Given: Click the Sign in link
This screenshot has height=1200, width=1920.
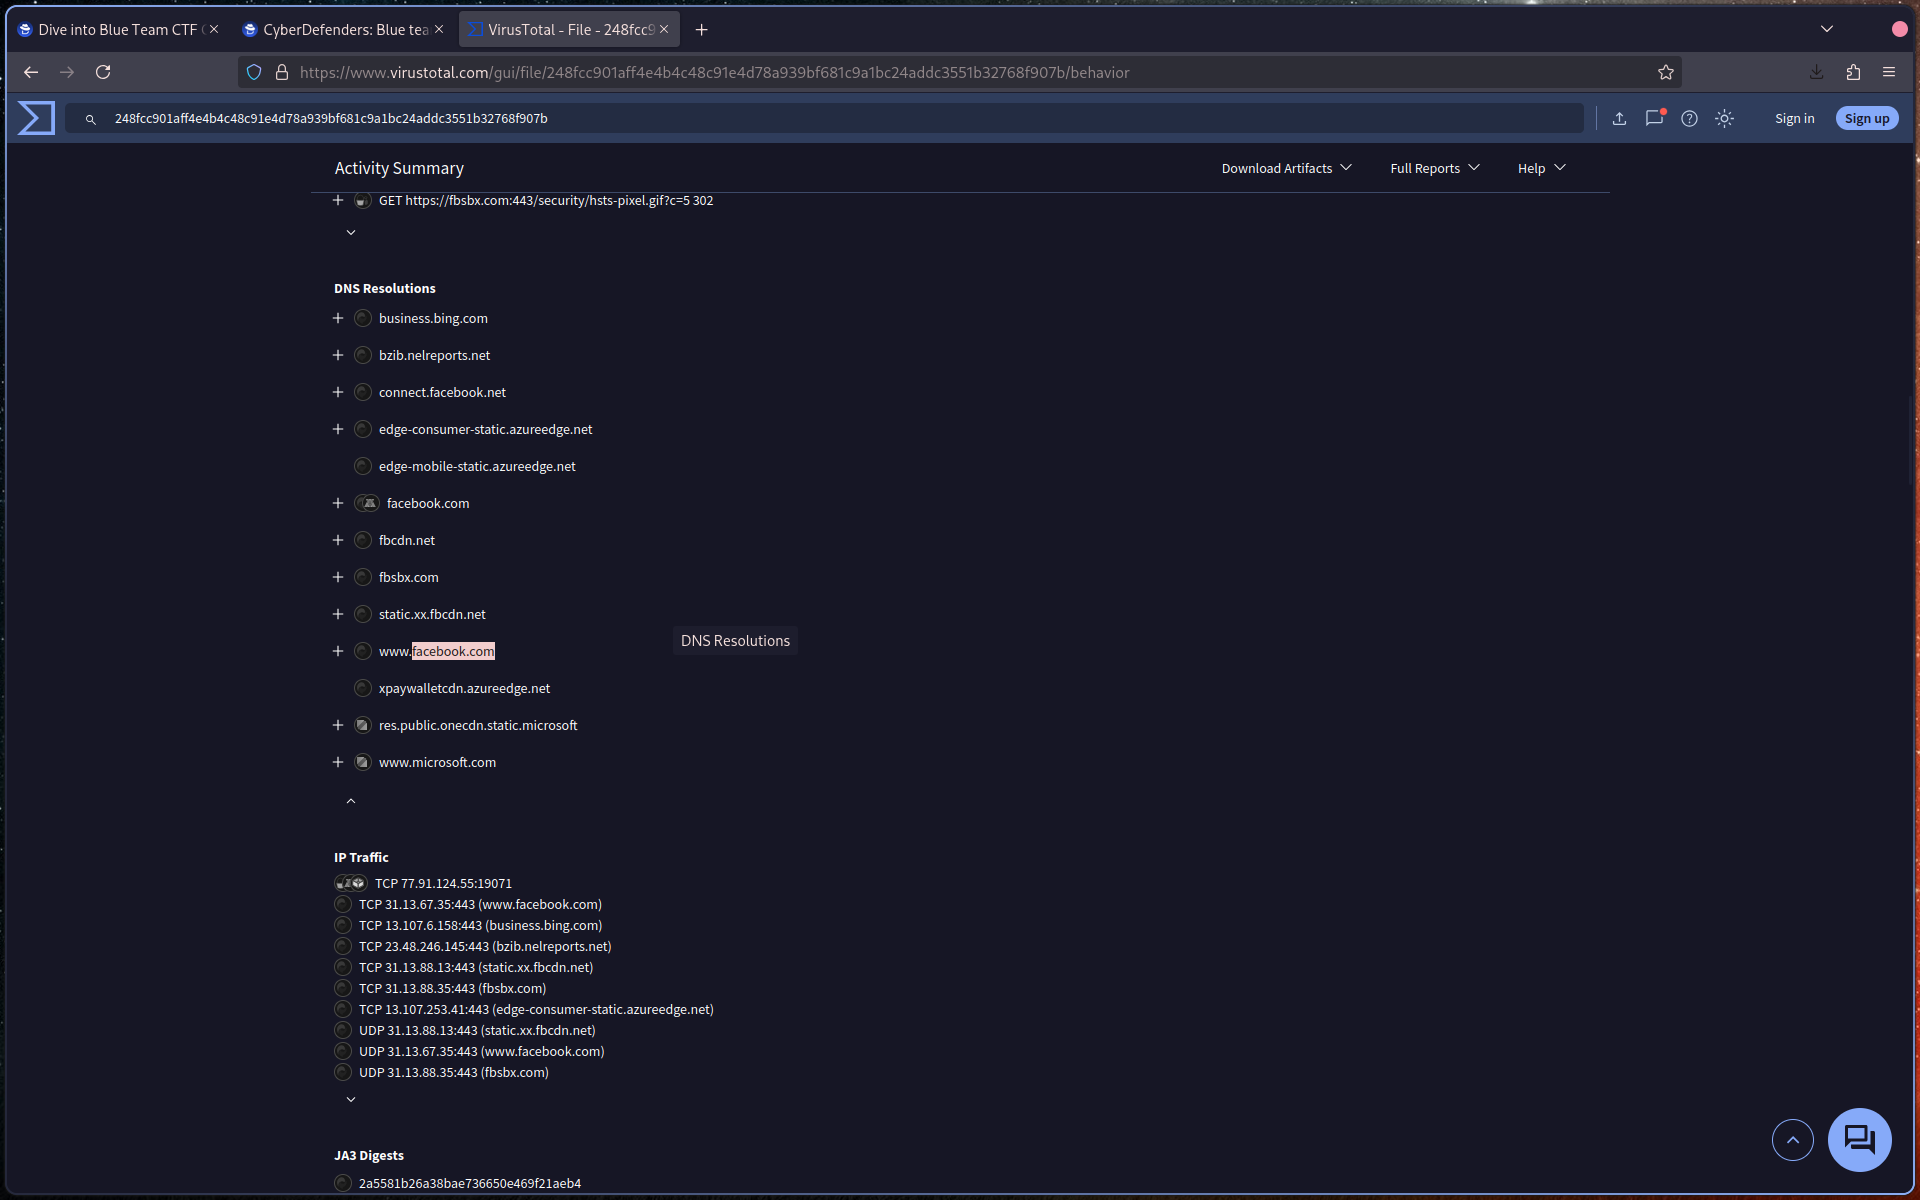Looking at the screenshot, I should (1794, 118).
